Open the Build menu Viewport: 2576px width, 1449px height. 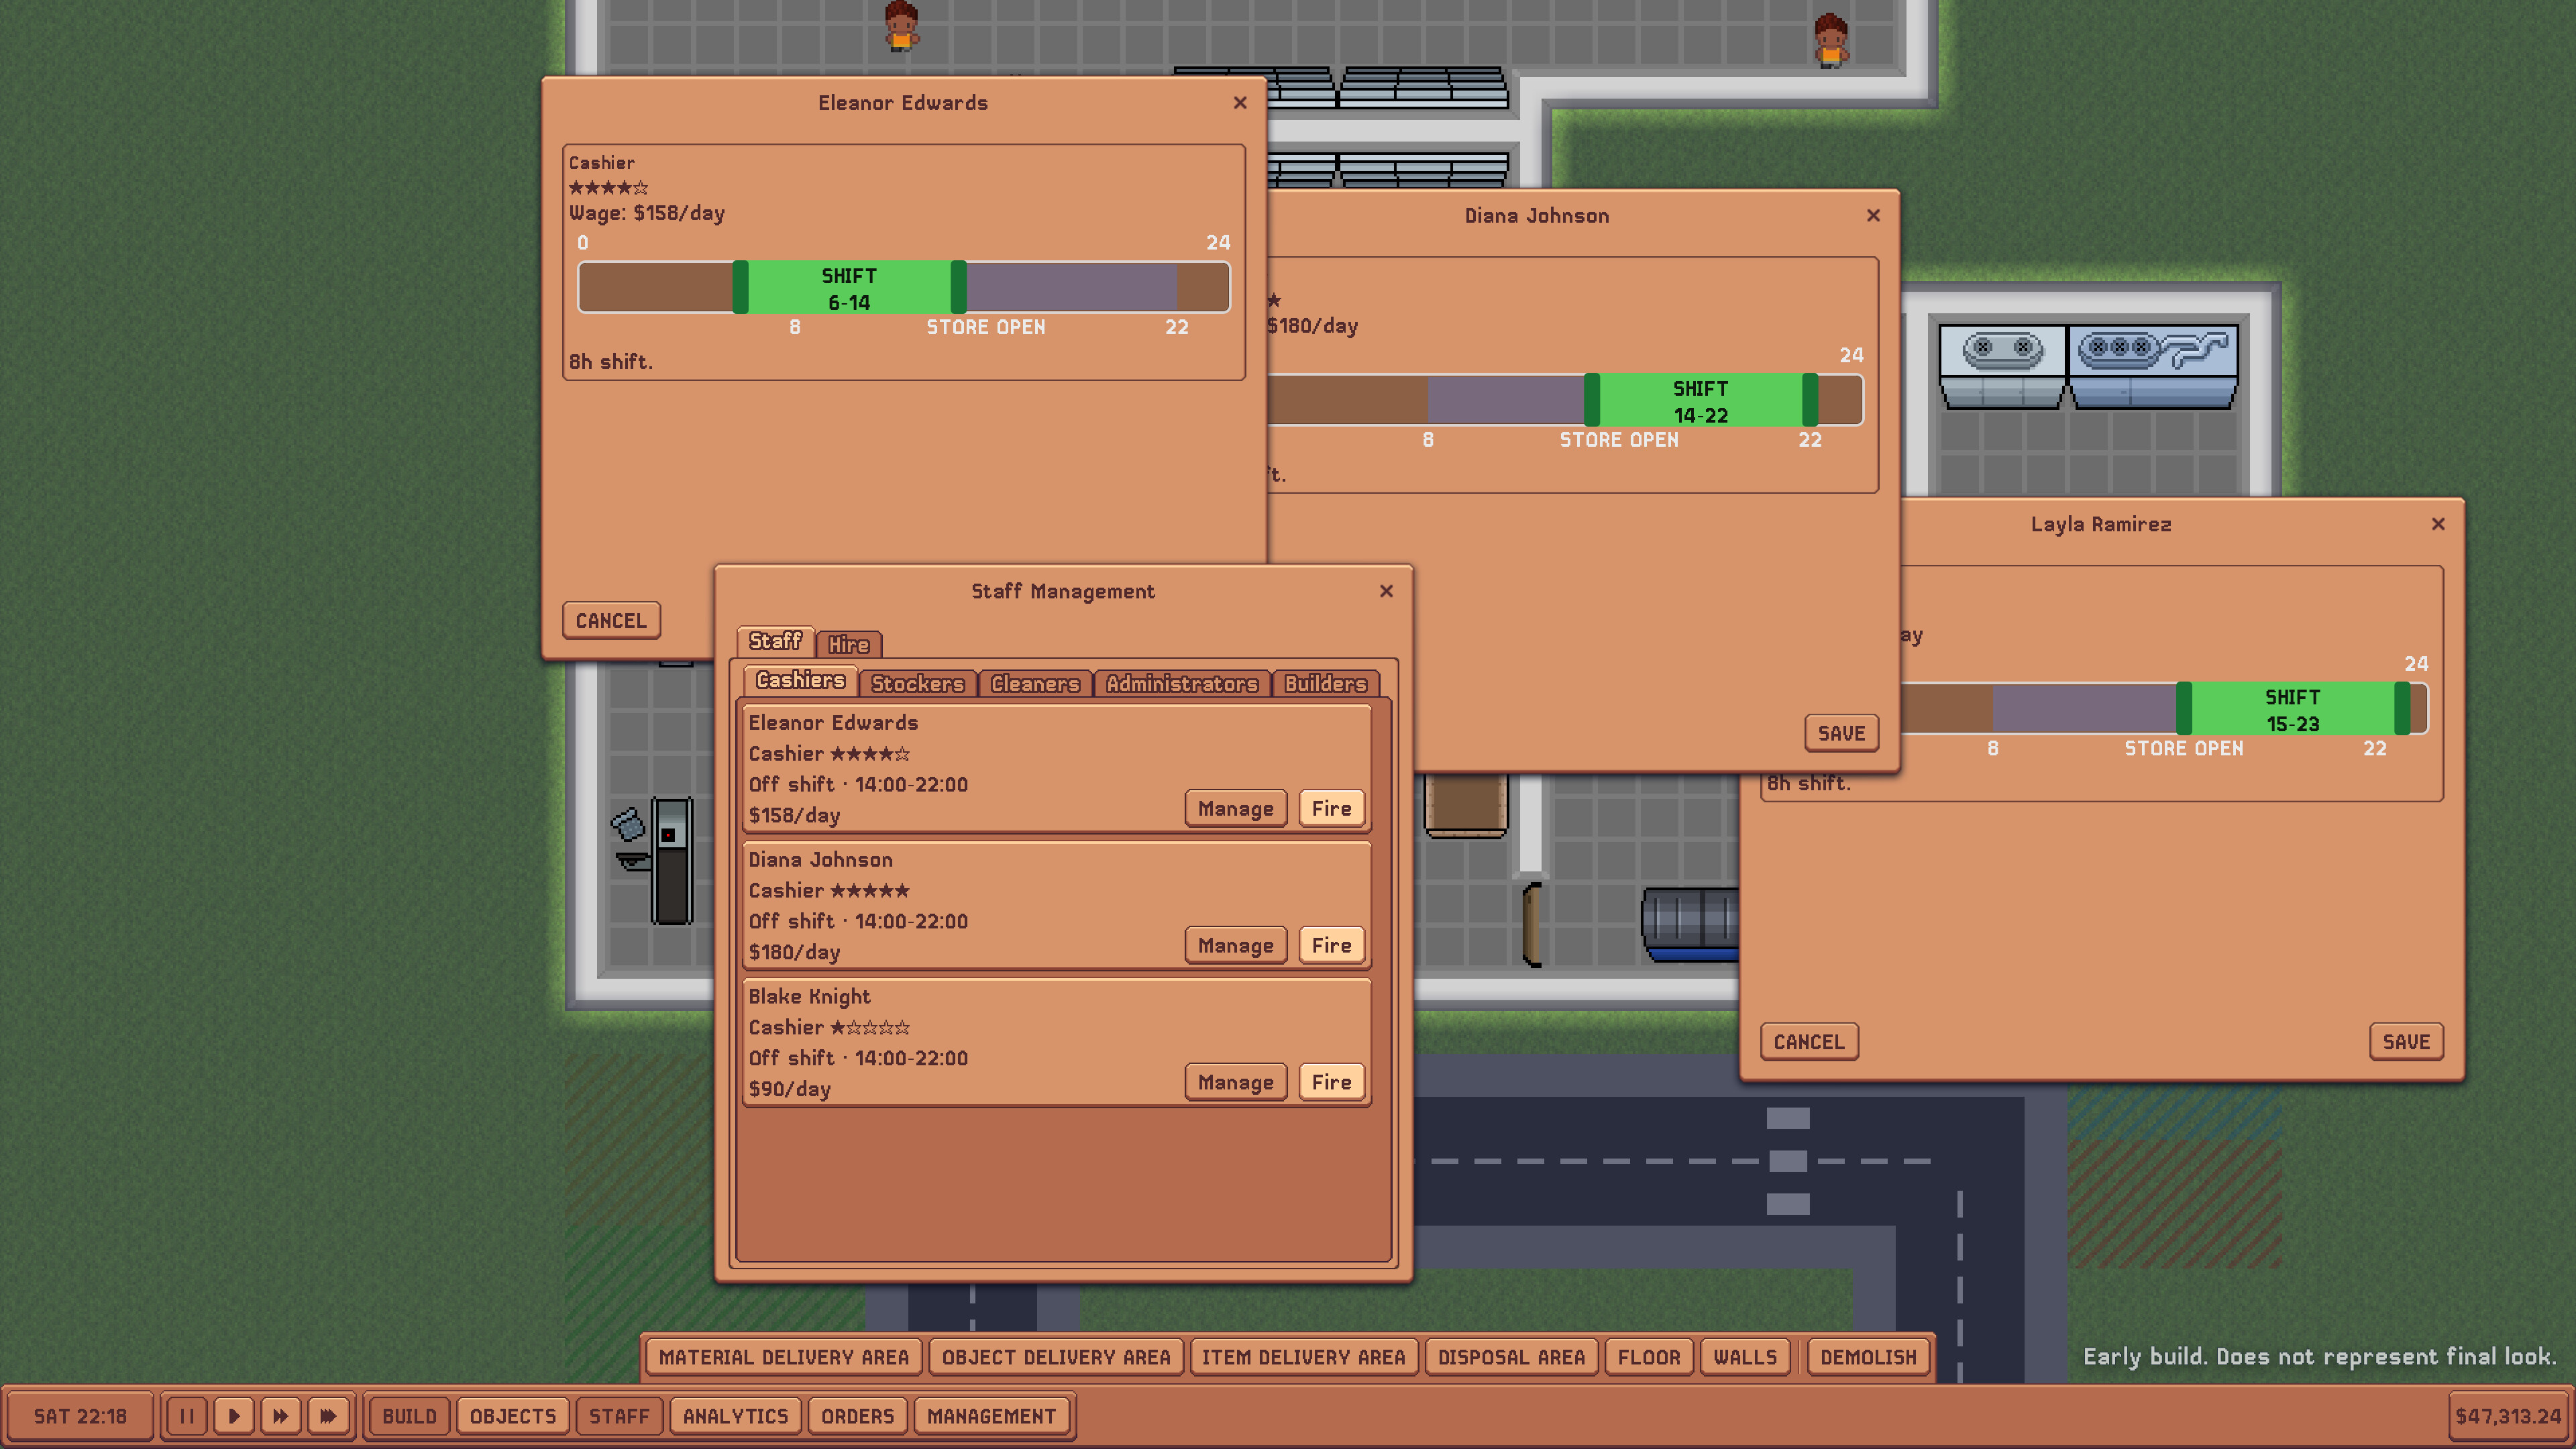tap(409, 1415)
